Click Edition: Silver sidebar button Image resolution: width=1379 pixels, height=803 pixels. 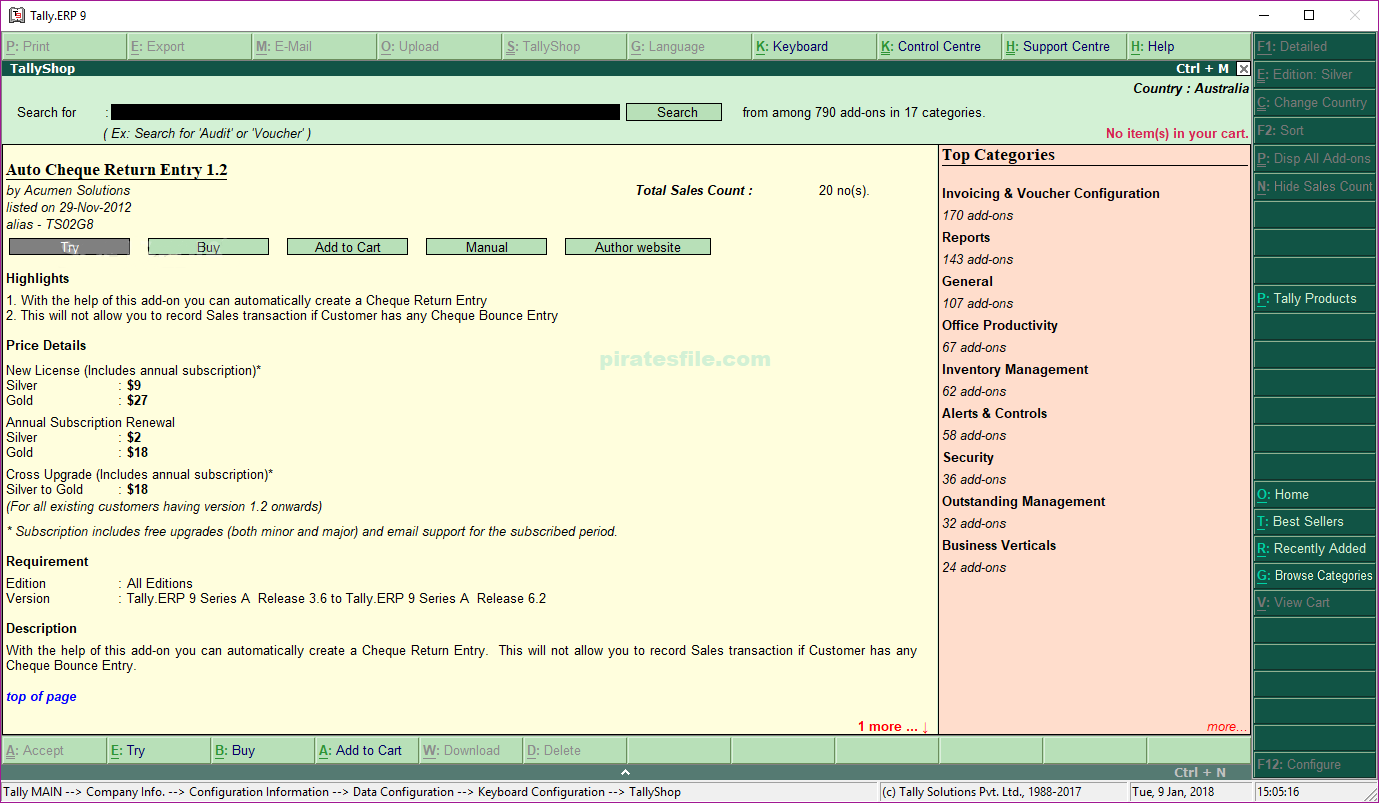1315,74
